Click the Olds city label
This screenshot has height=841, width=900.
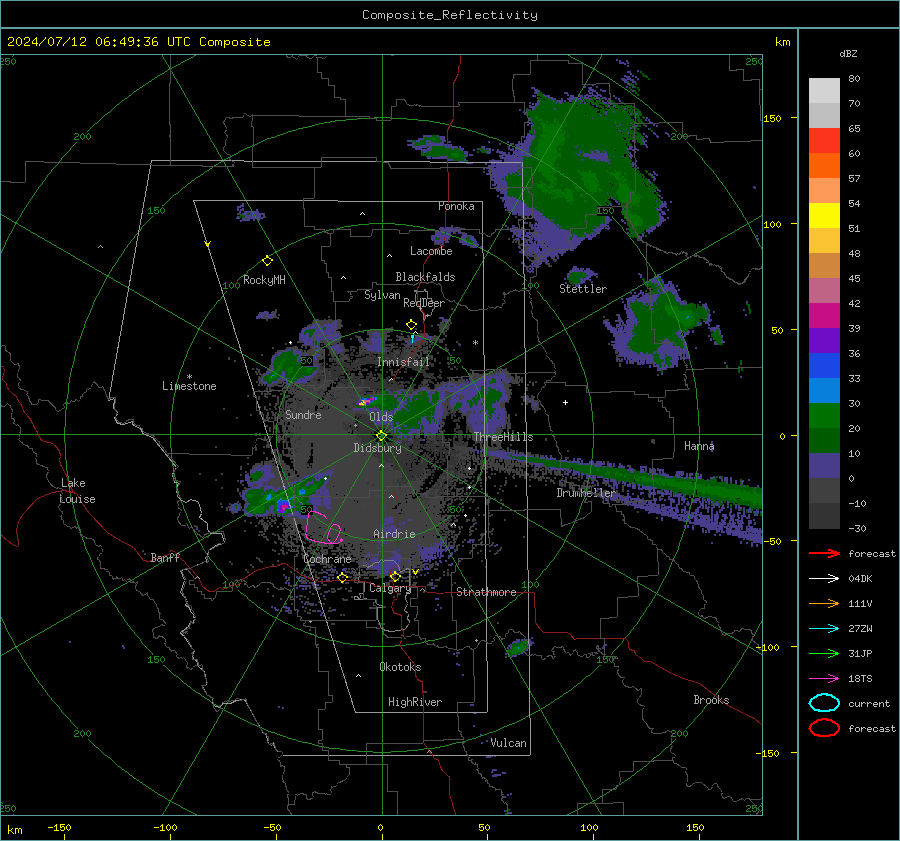(381, 416)
